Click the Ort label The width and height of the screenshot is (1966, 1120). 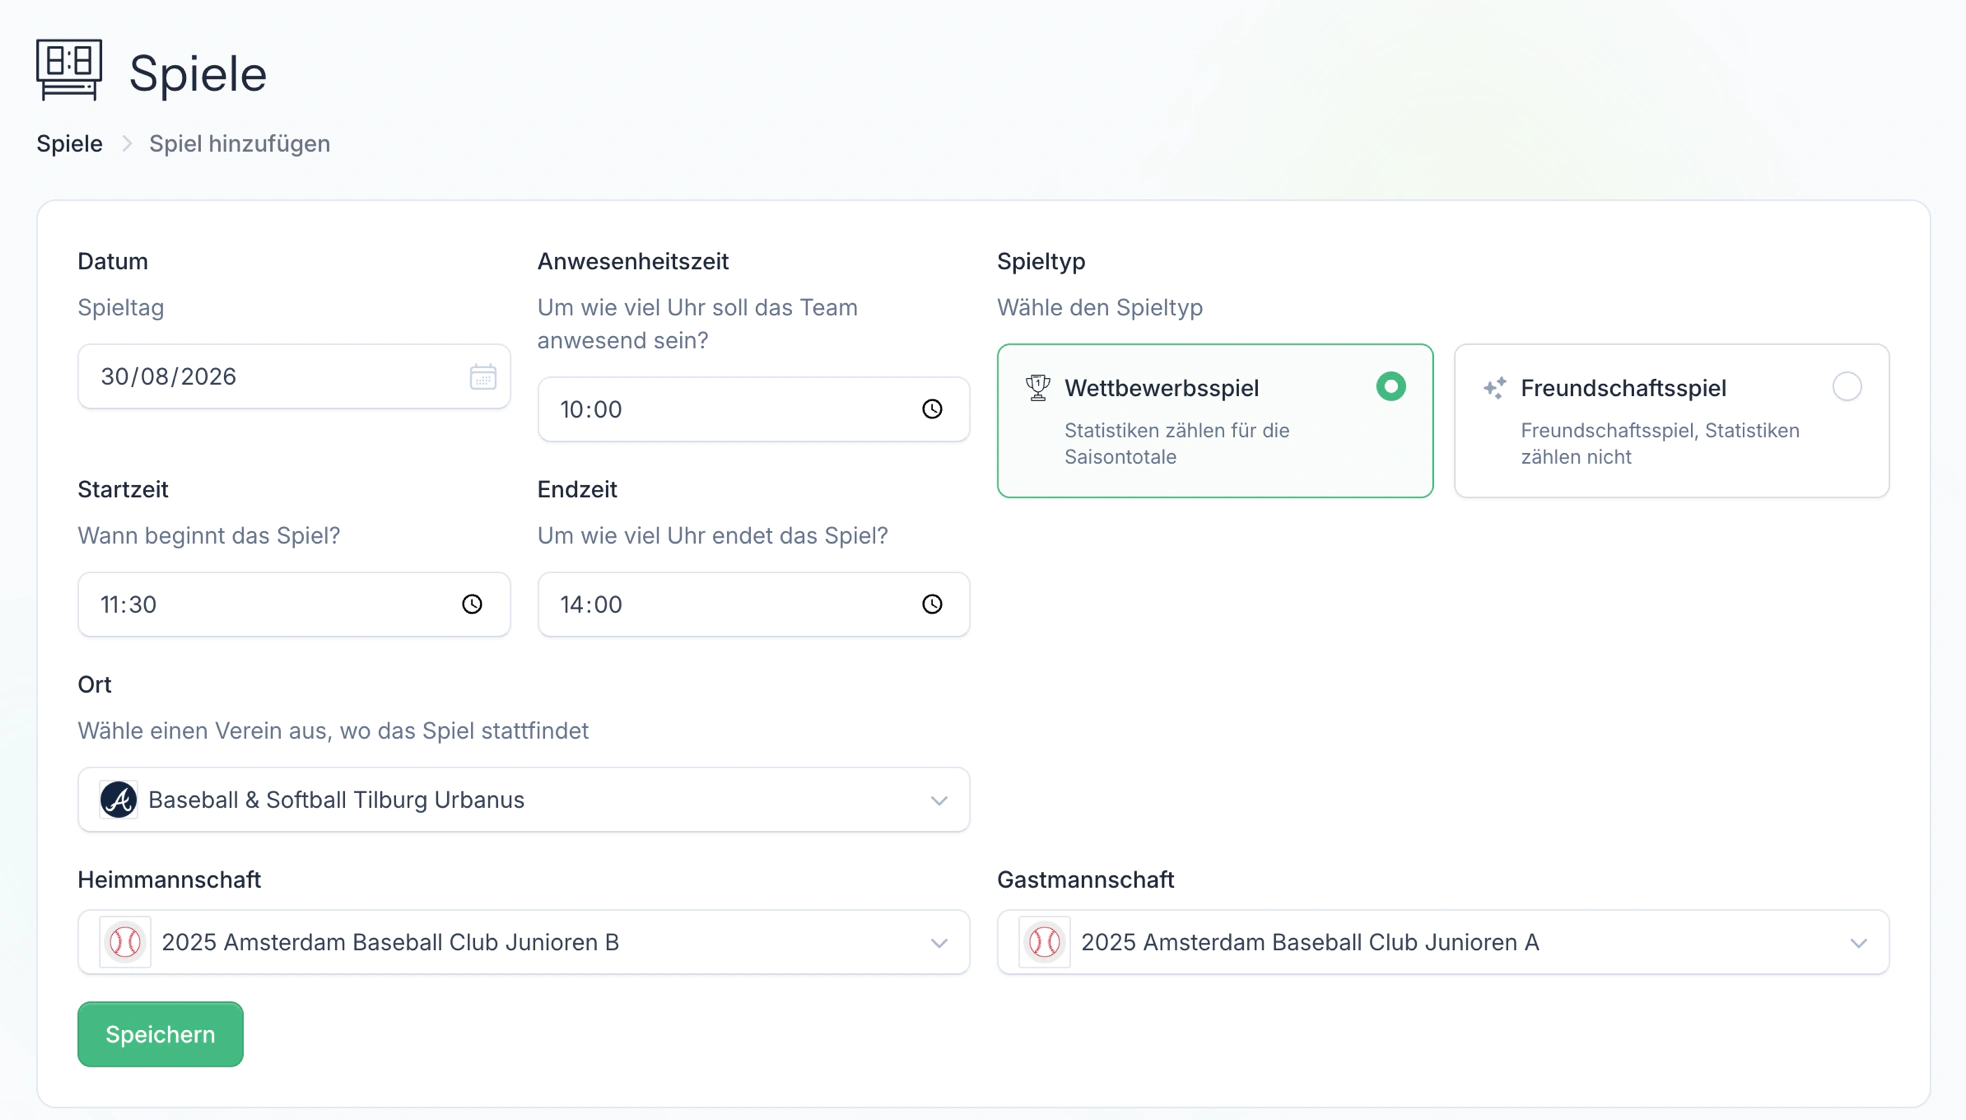click(x=94, y=685)
